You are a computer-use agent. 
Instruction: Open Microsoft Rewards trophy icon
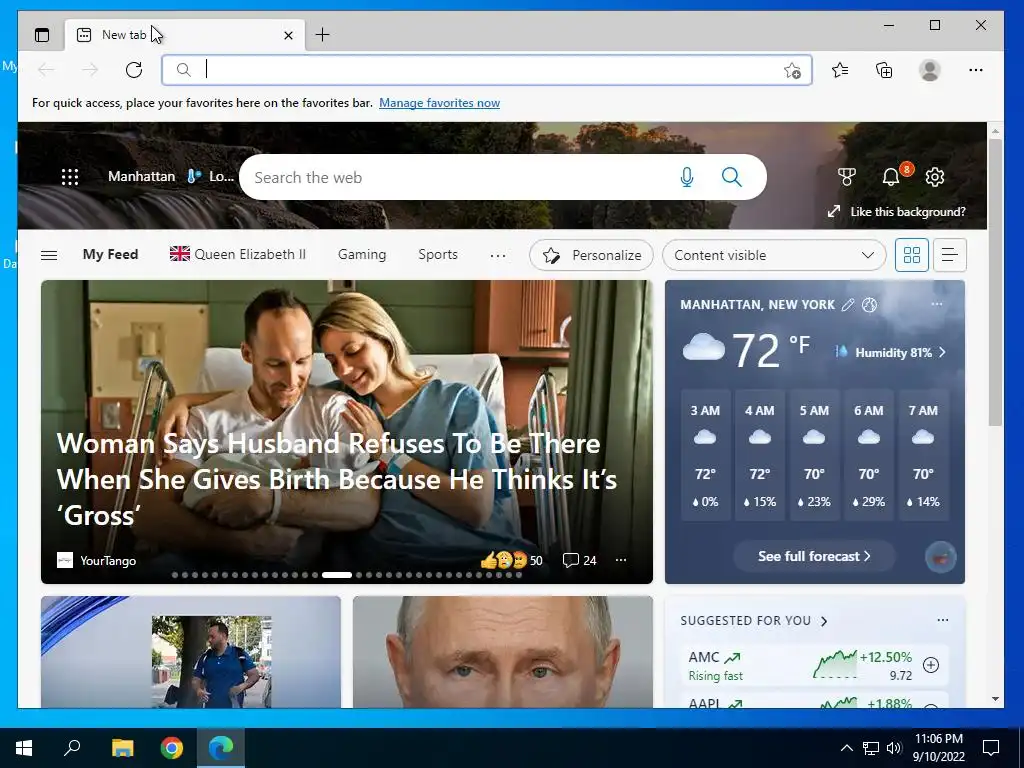point(846,176)
